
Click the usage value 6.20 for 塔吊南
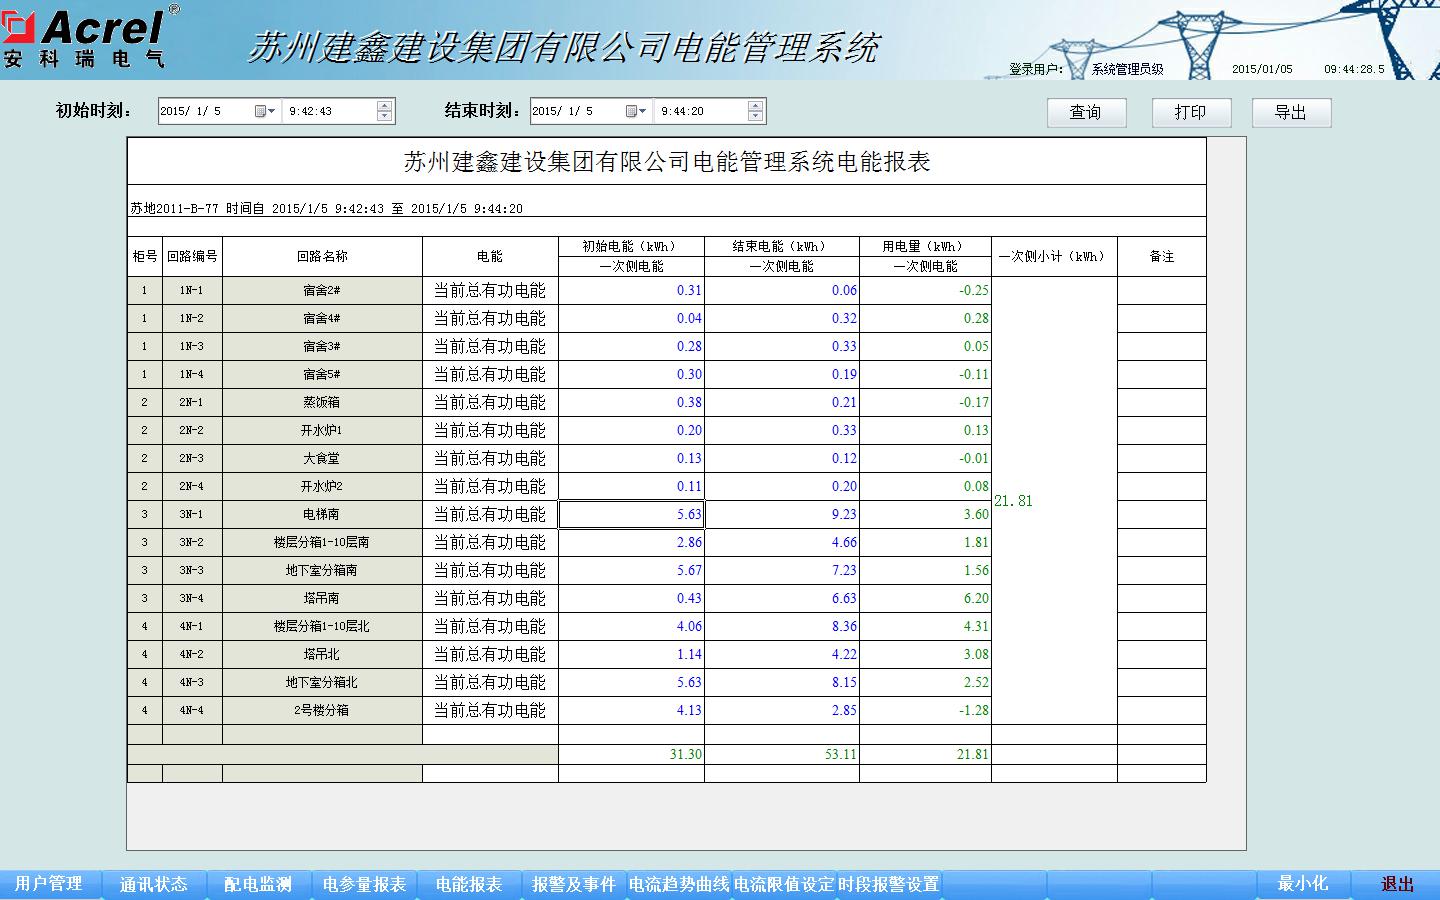(x=926, y=598)
